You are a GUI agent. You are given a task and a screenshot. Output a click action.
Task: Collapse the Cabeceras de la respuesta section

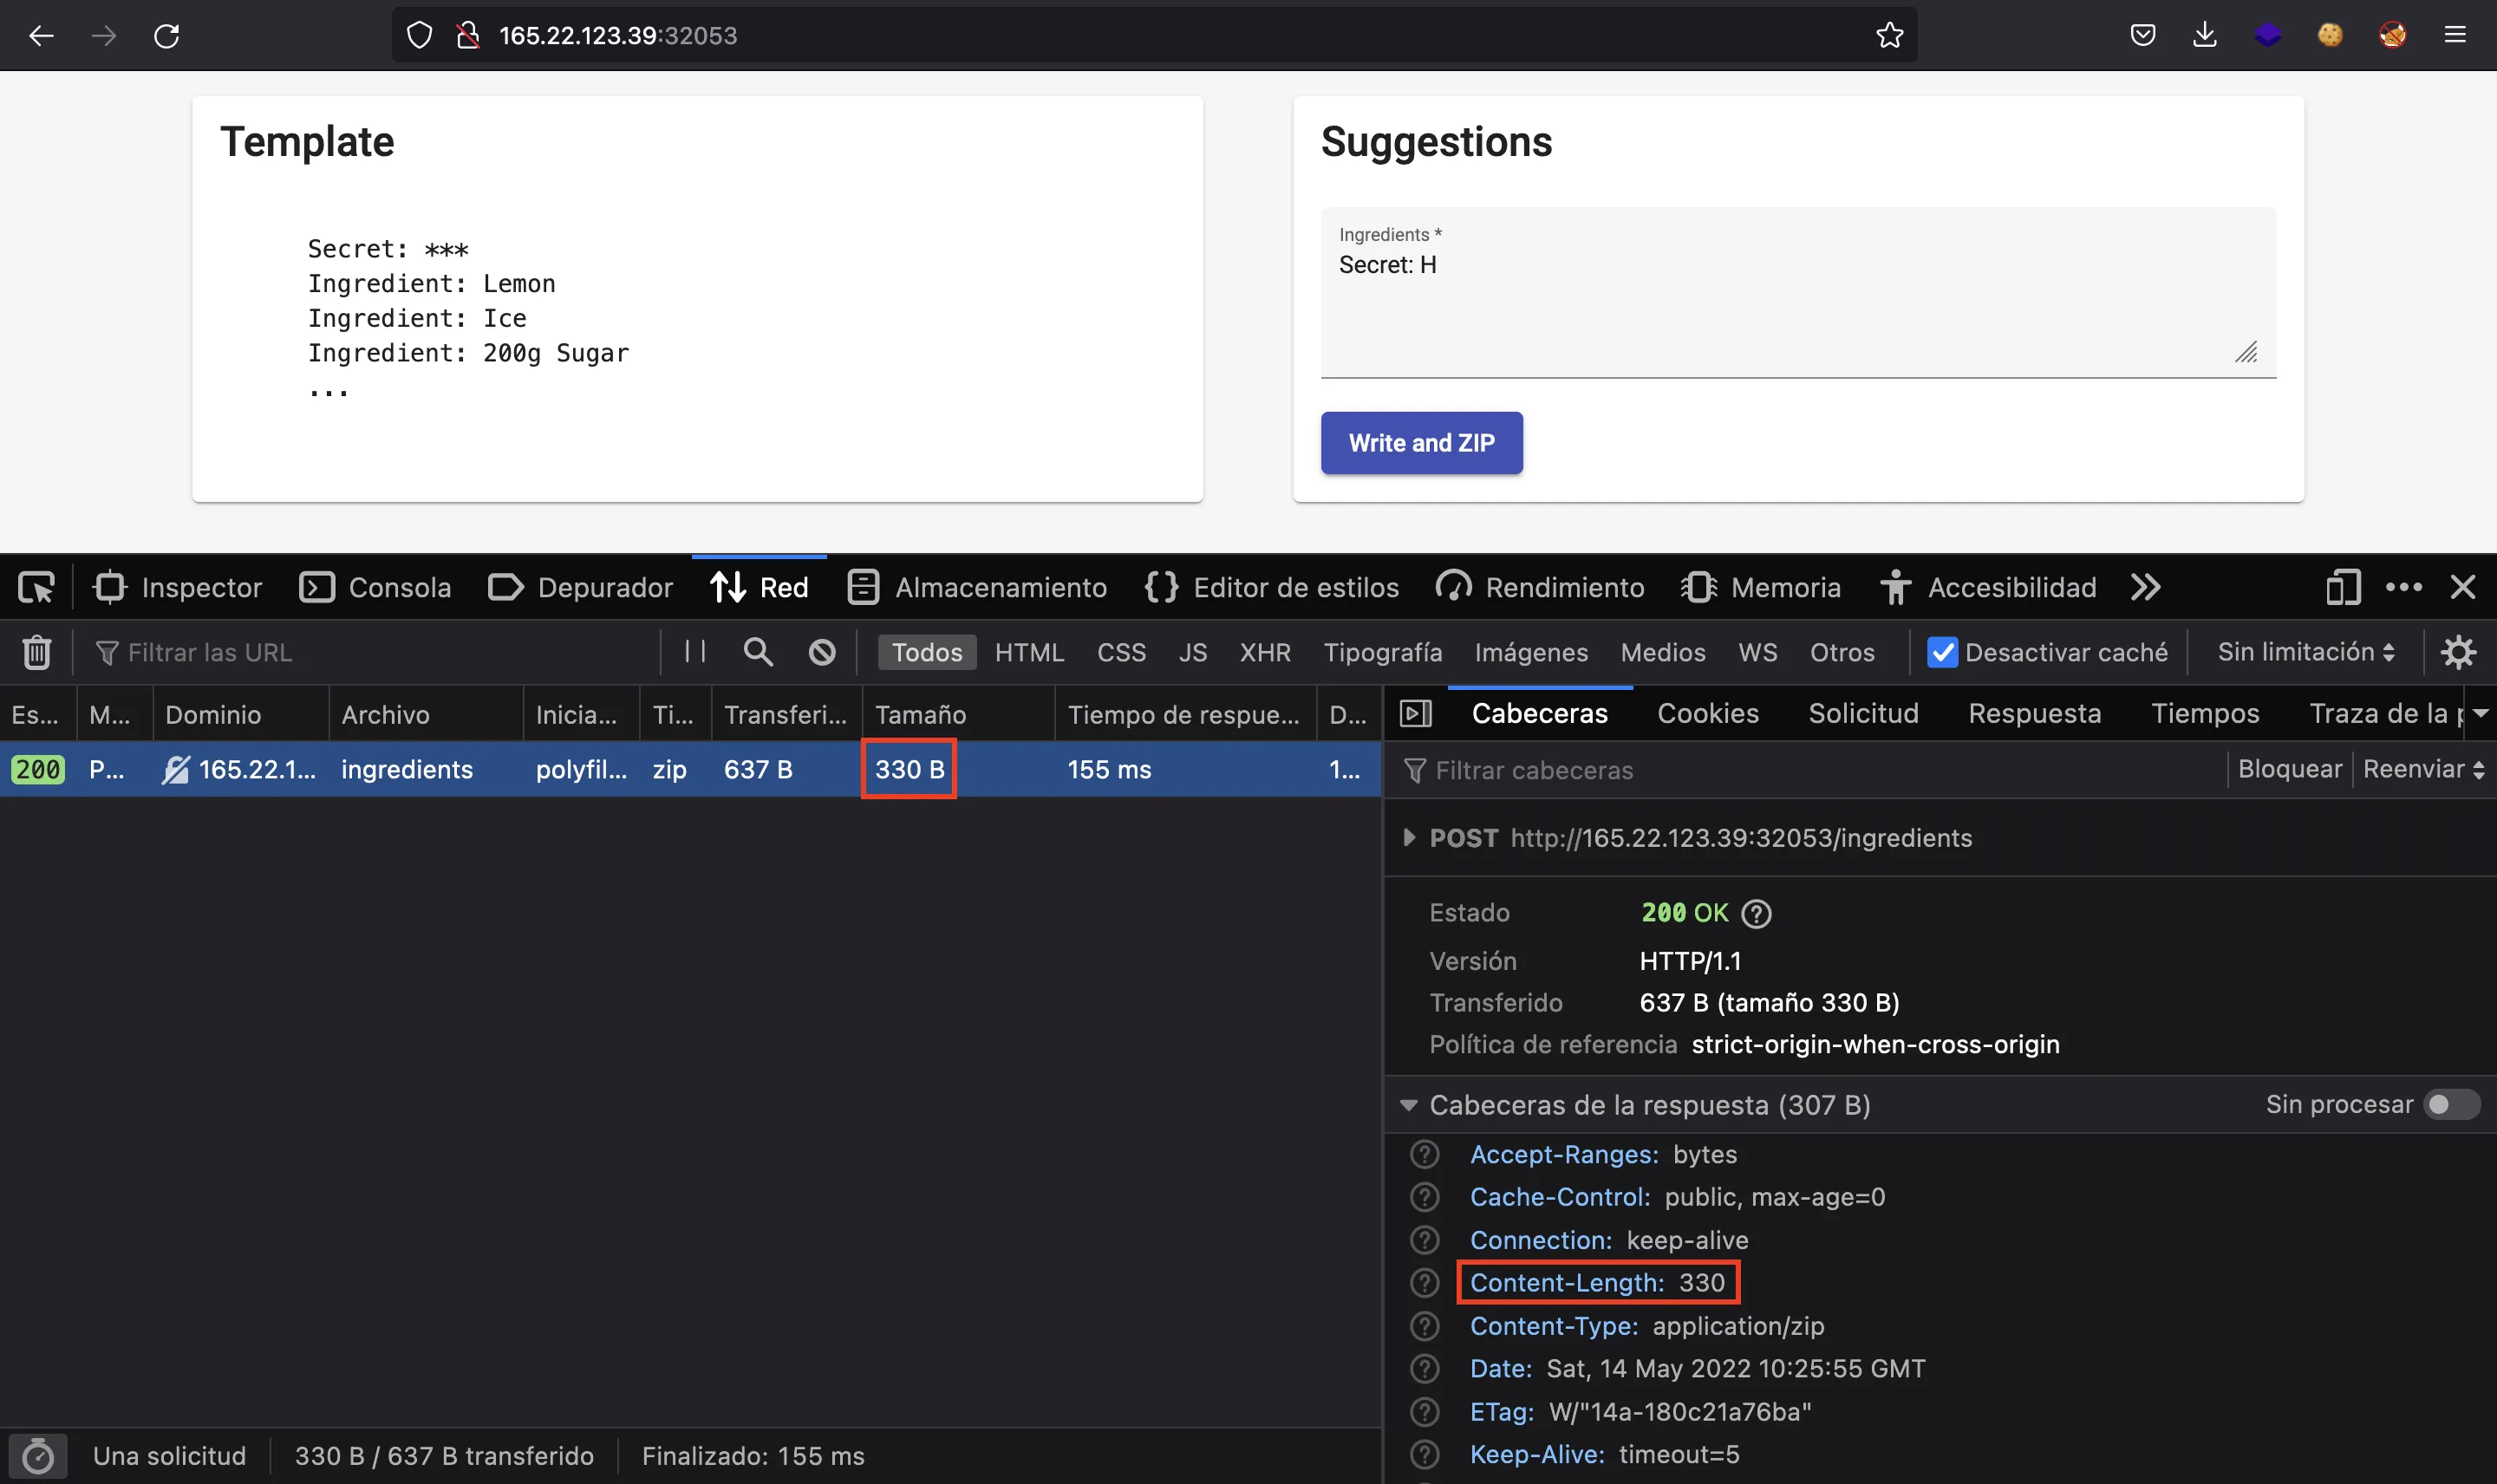pos(1408,1105)
